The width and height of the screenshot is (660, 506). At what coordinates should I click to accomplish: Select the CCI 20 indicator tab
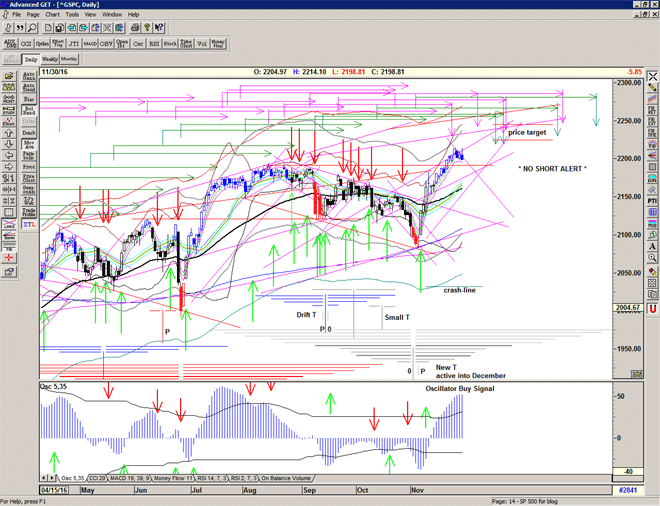99,478
